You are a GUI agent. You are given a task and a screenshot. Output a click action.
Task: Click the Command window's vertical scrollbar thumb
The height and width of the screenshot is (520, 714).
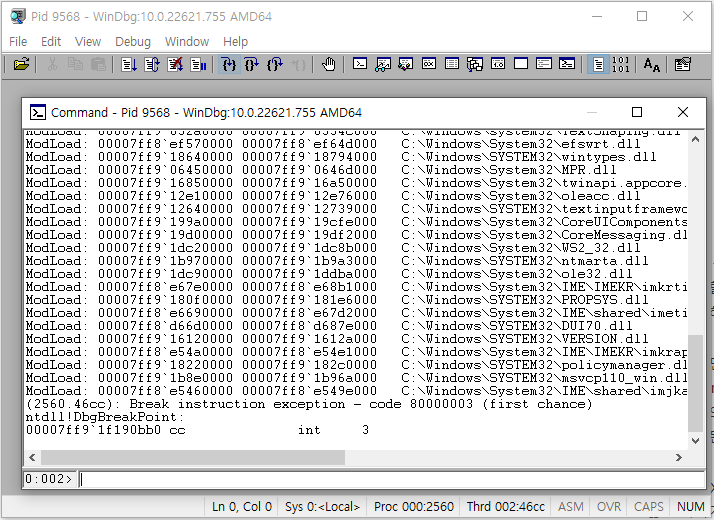[695, 383]
